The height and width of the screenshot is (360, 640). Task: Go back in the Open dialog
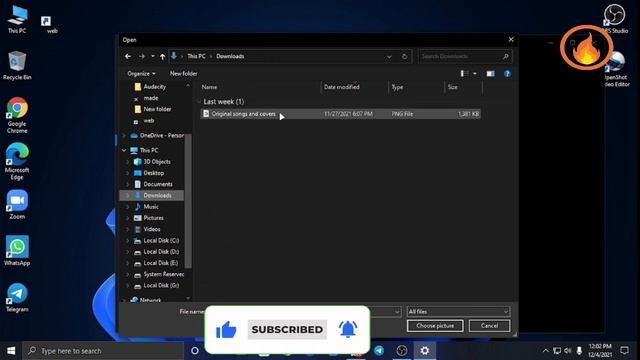click(128, 56)
